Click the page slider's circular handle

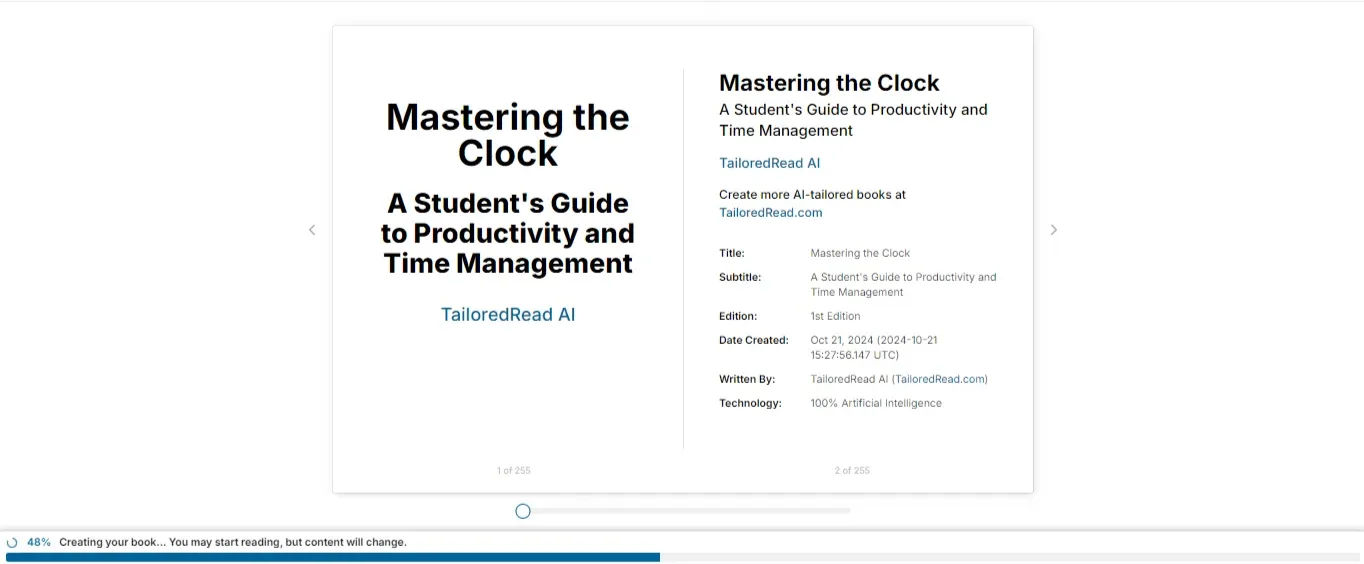point(523,511)
